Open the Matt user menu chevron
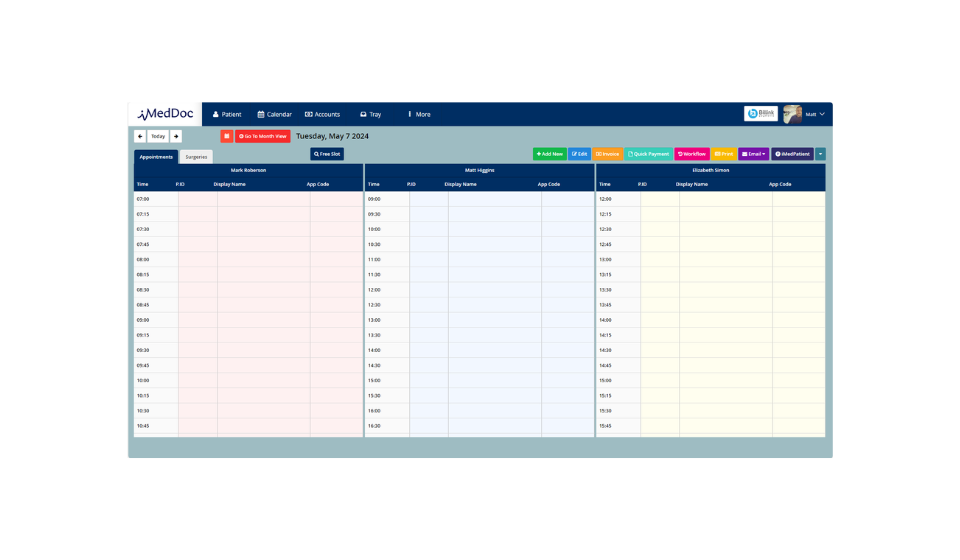The height and width of the screenshot is (560, 960). click(822, 114)
